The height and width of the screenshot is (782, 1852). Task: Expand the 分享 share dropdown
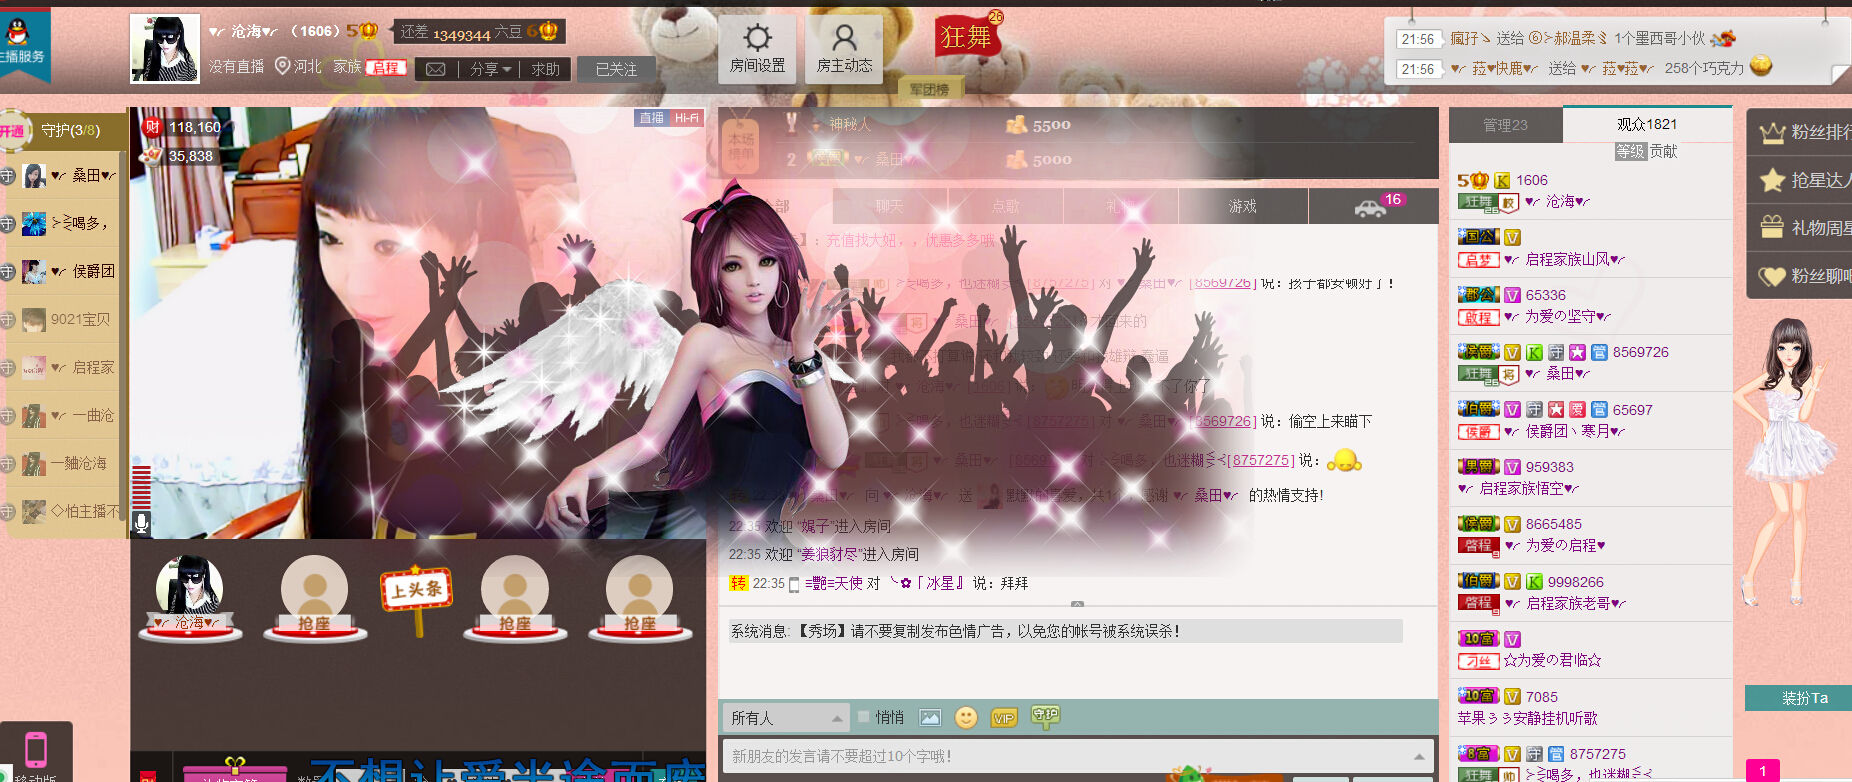coord(490,69)
